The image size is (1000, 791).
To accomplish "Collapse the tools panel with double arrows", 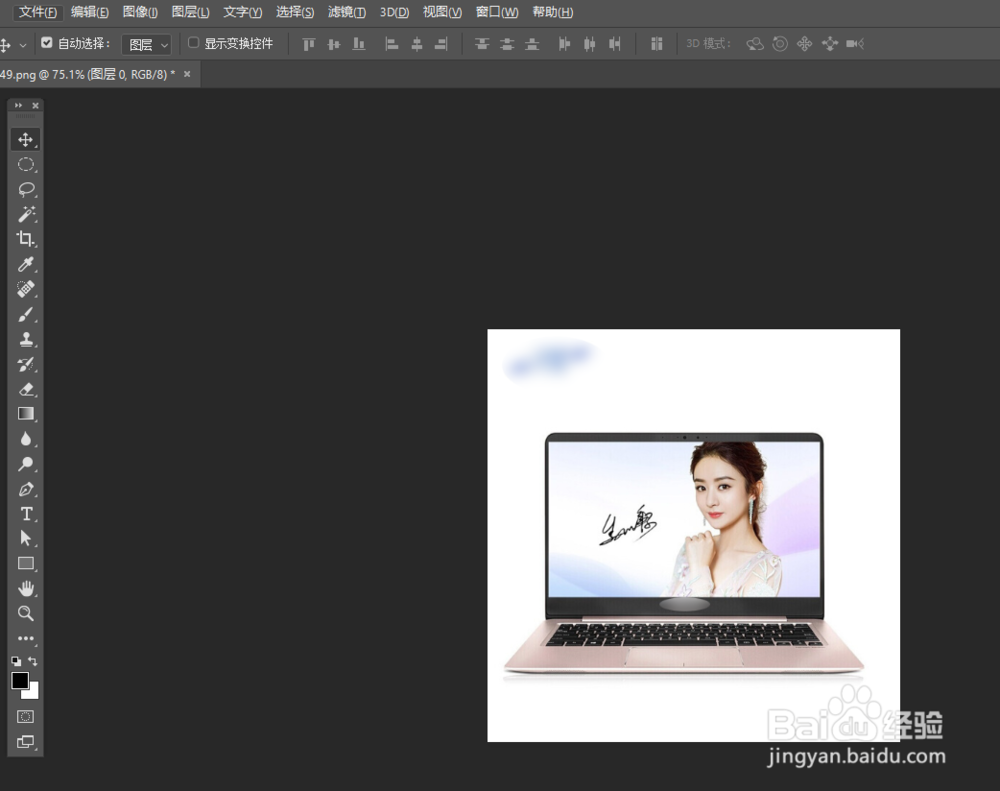I will click(x=18, y=105).
